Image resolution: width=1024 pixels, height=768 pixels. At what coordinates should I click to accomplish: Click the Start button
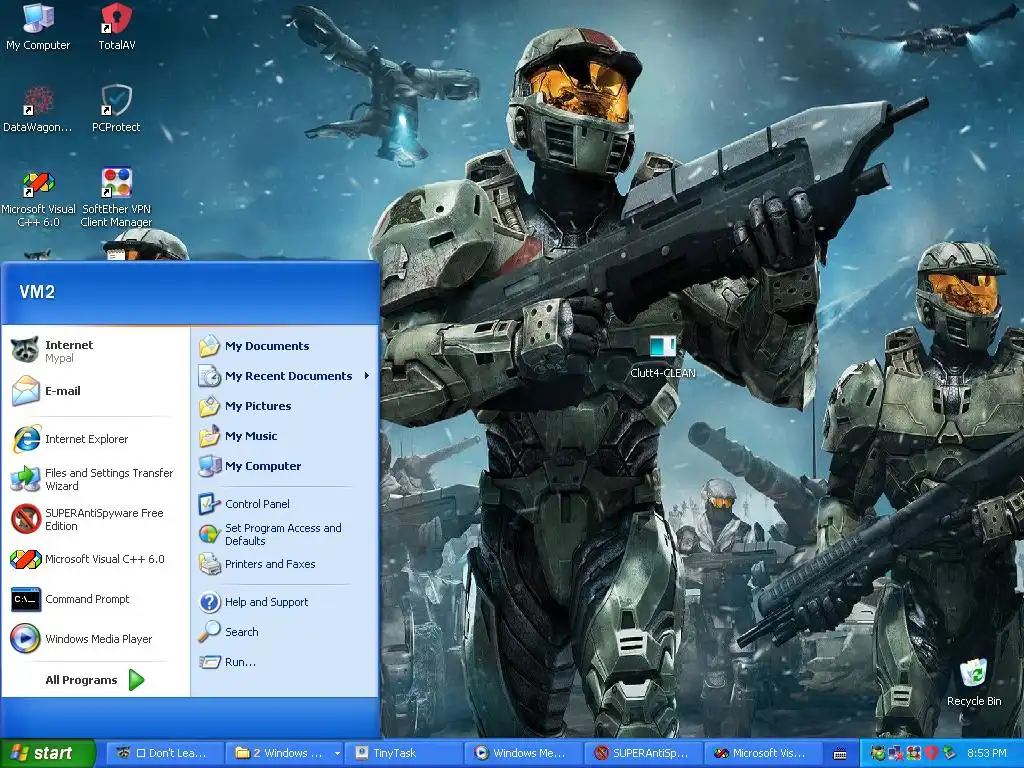(x=47, y=753)
